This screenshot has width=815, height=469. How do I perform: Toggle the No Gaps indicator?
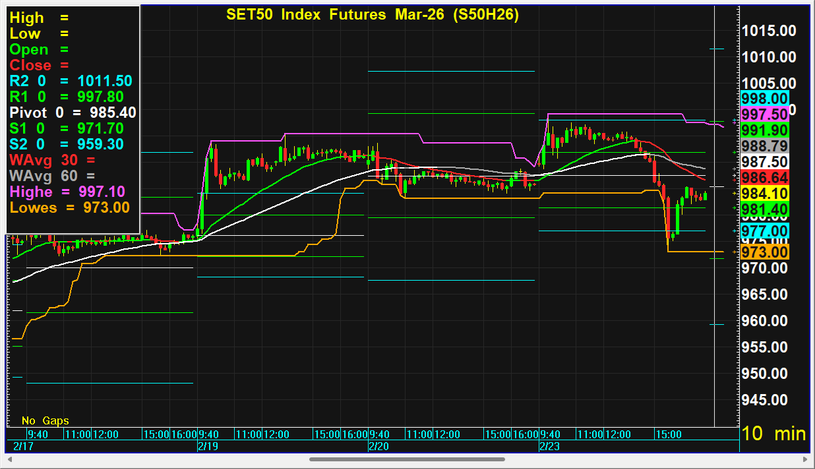(x=45, y=421)
